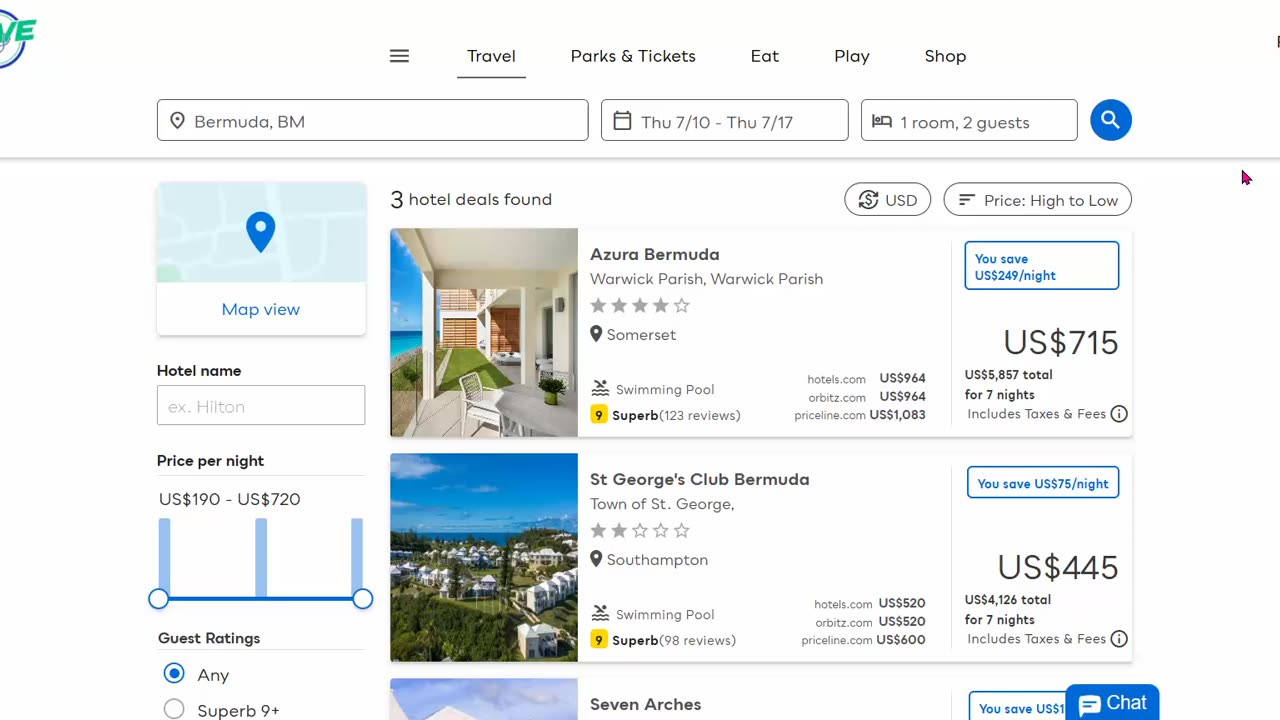Image resolution: width=1280 pixels, height=720 pixels.
Task: Open St George's Club Bermuda hotel title
Action: (700, 479)
